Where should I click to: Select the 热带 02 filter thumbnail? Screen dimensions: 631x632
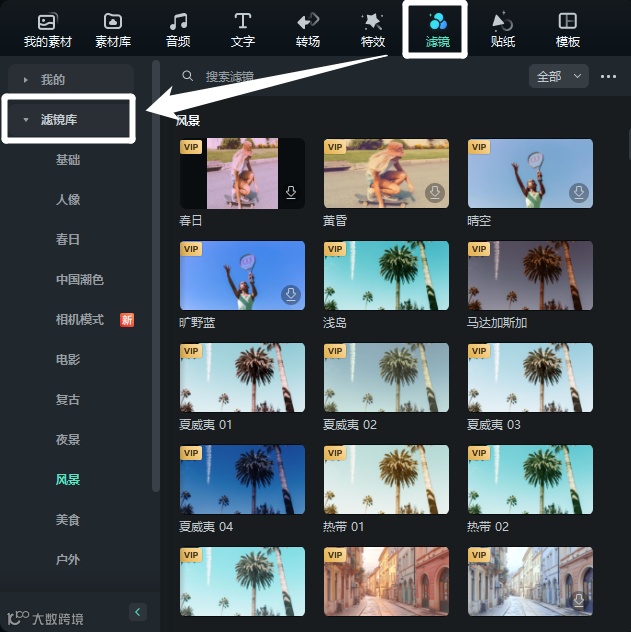point(530,479)
